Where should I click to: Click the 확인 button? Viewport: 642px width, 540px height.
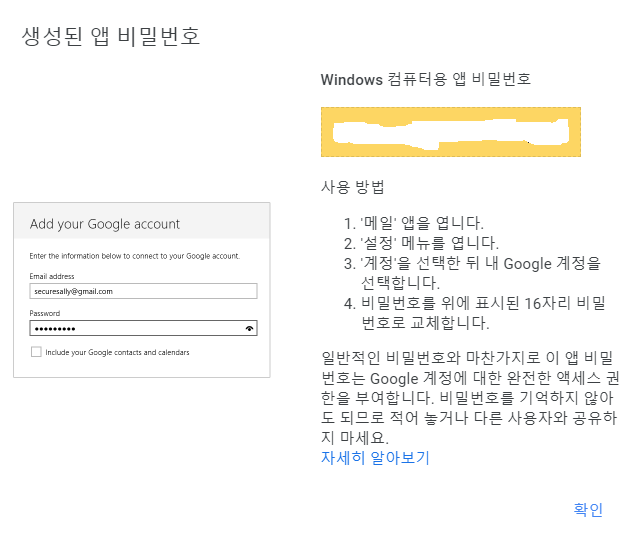point(587,510)
